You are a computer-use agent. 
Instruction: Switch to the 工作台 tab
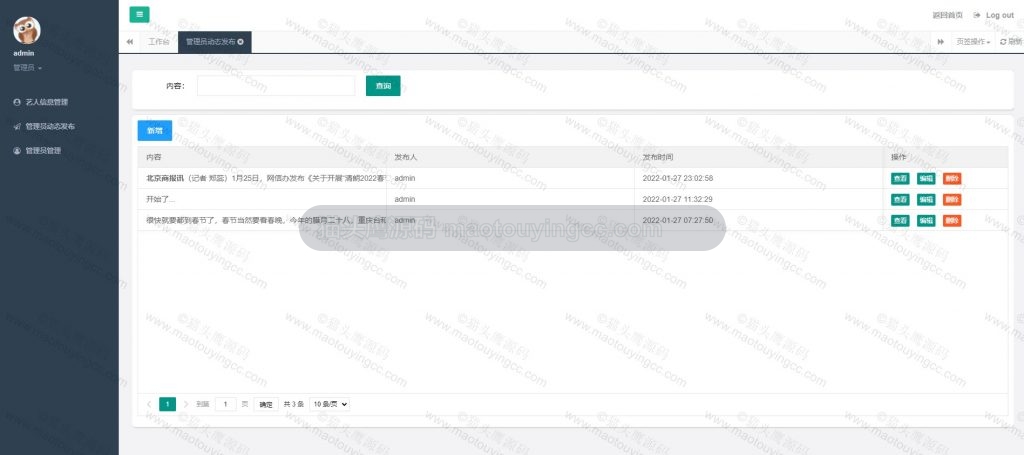coord(158,42)
